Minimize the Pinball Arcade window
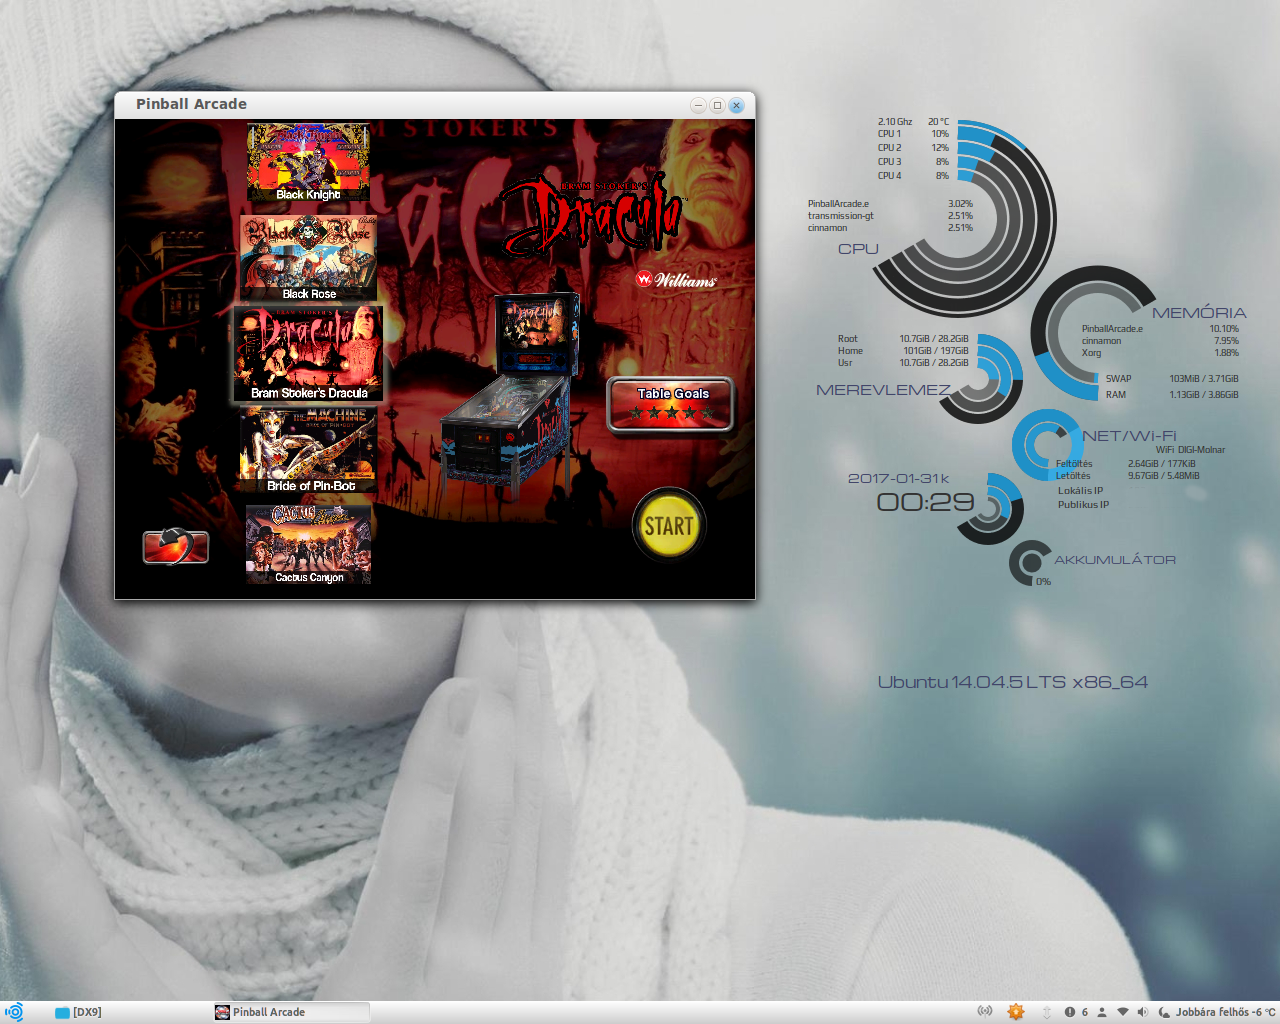 point(698,105)
